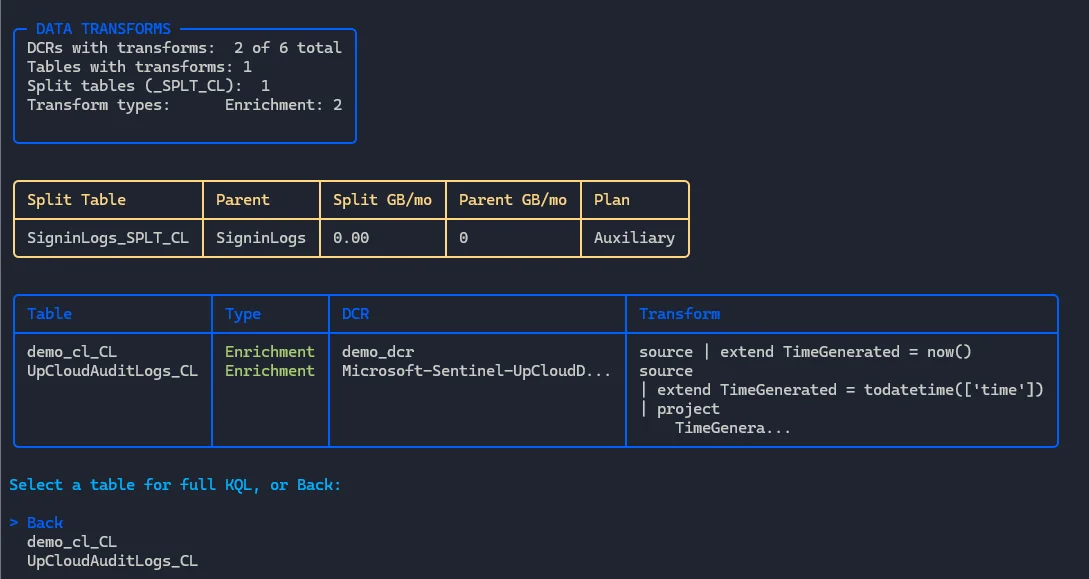Click the 'Transform' column header
Viewport: 1089px width, 579px height.
(x=679, y=314)
